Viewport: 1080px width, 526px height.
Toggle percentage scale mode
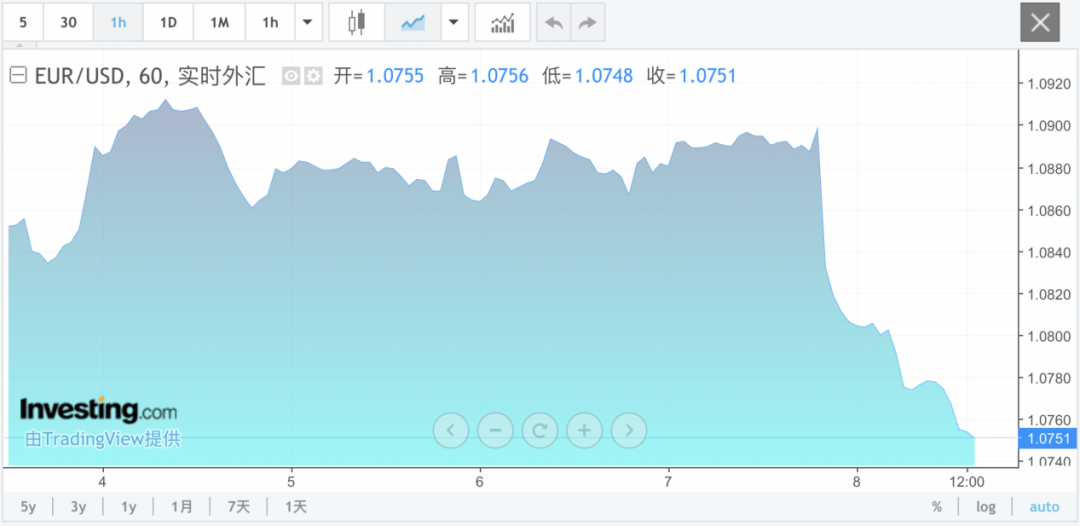937,507
